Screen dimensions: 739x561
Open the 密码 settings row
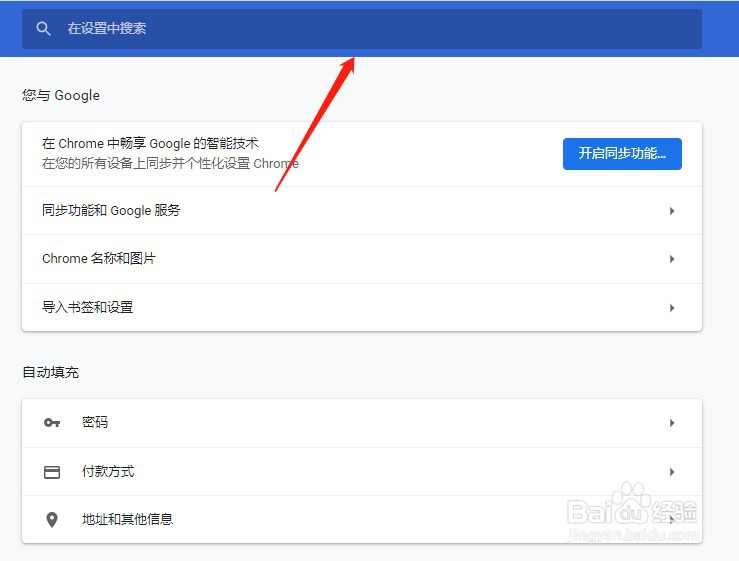pyautogui.click(x=362, y=423)
